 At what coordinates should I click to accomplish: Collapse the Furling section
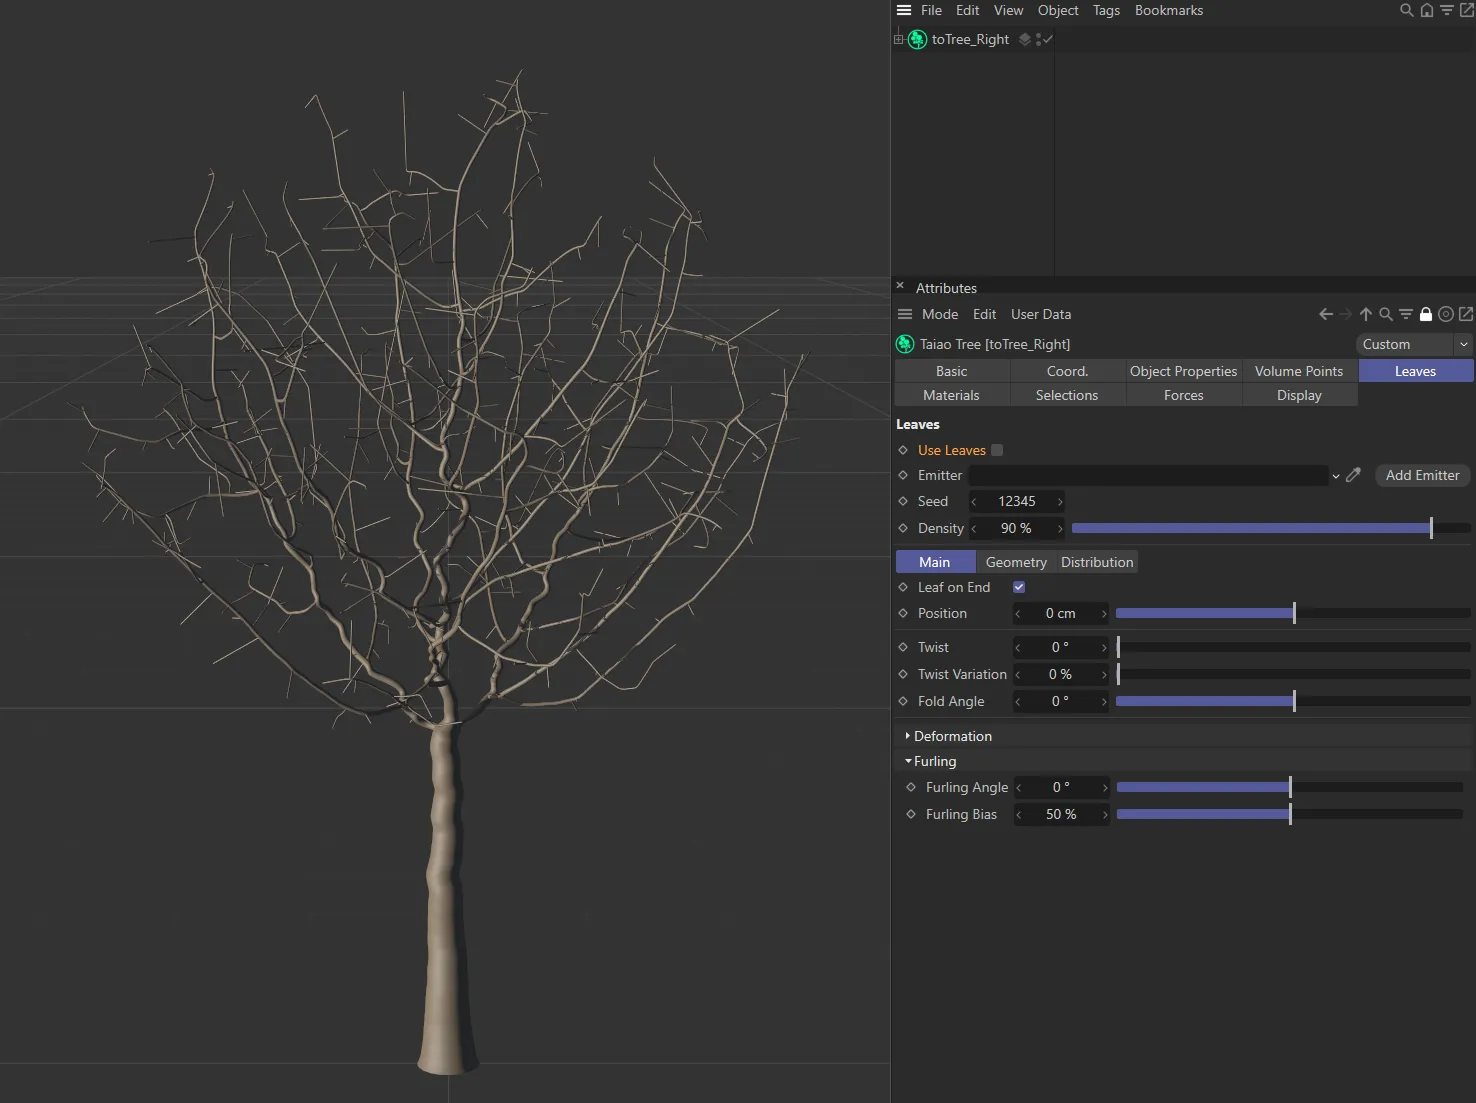[908, 761]
